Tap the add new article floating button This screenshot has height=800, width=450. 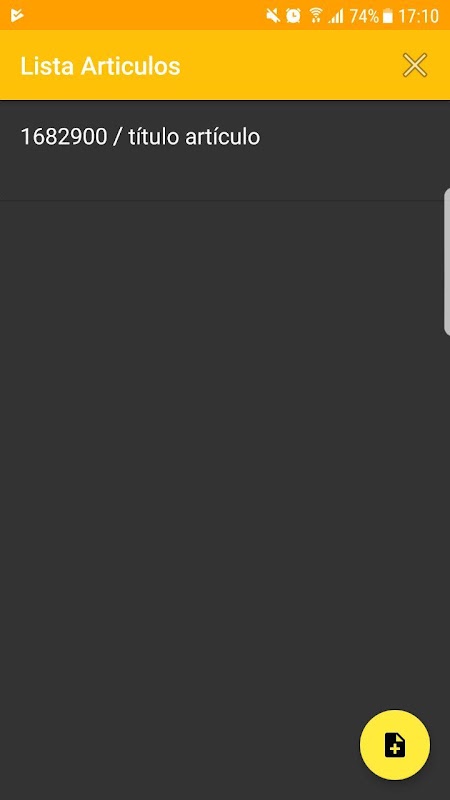point(395,745)
